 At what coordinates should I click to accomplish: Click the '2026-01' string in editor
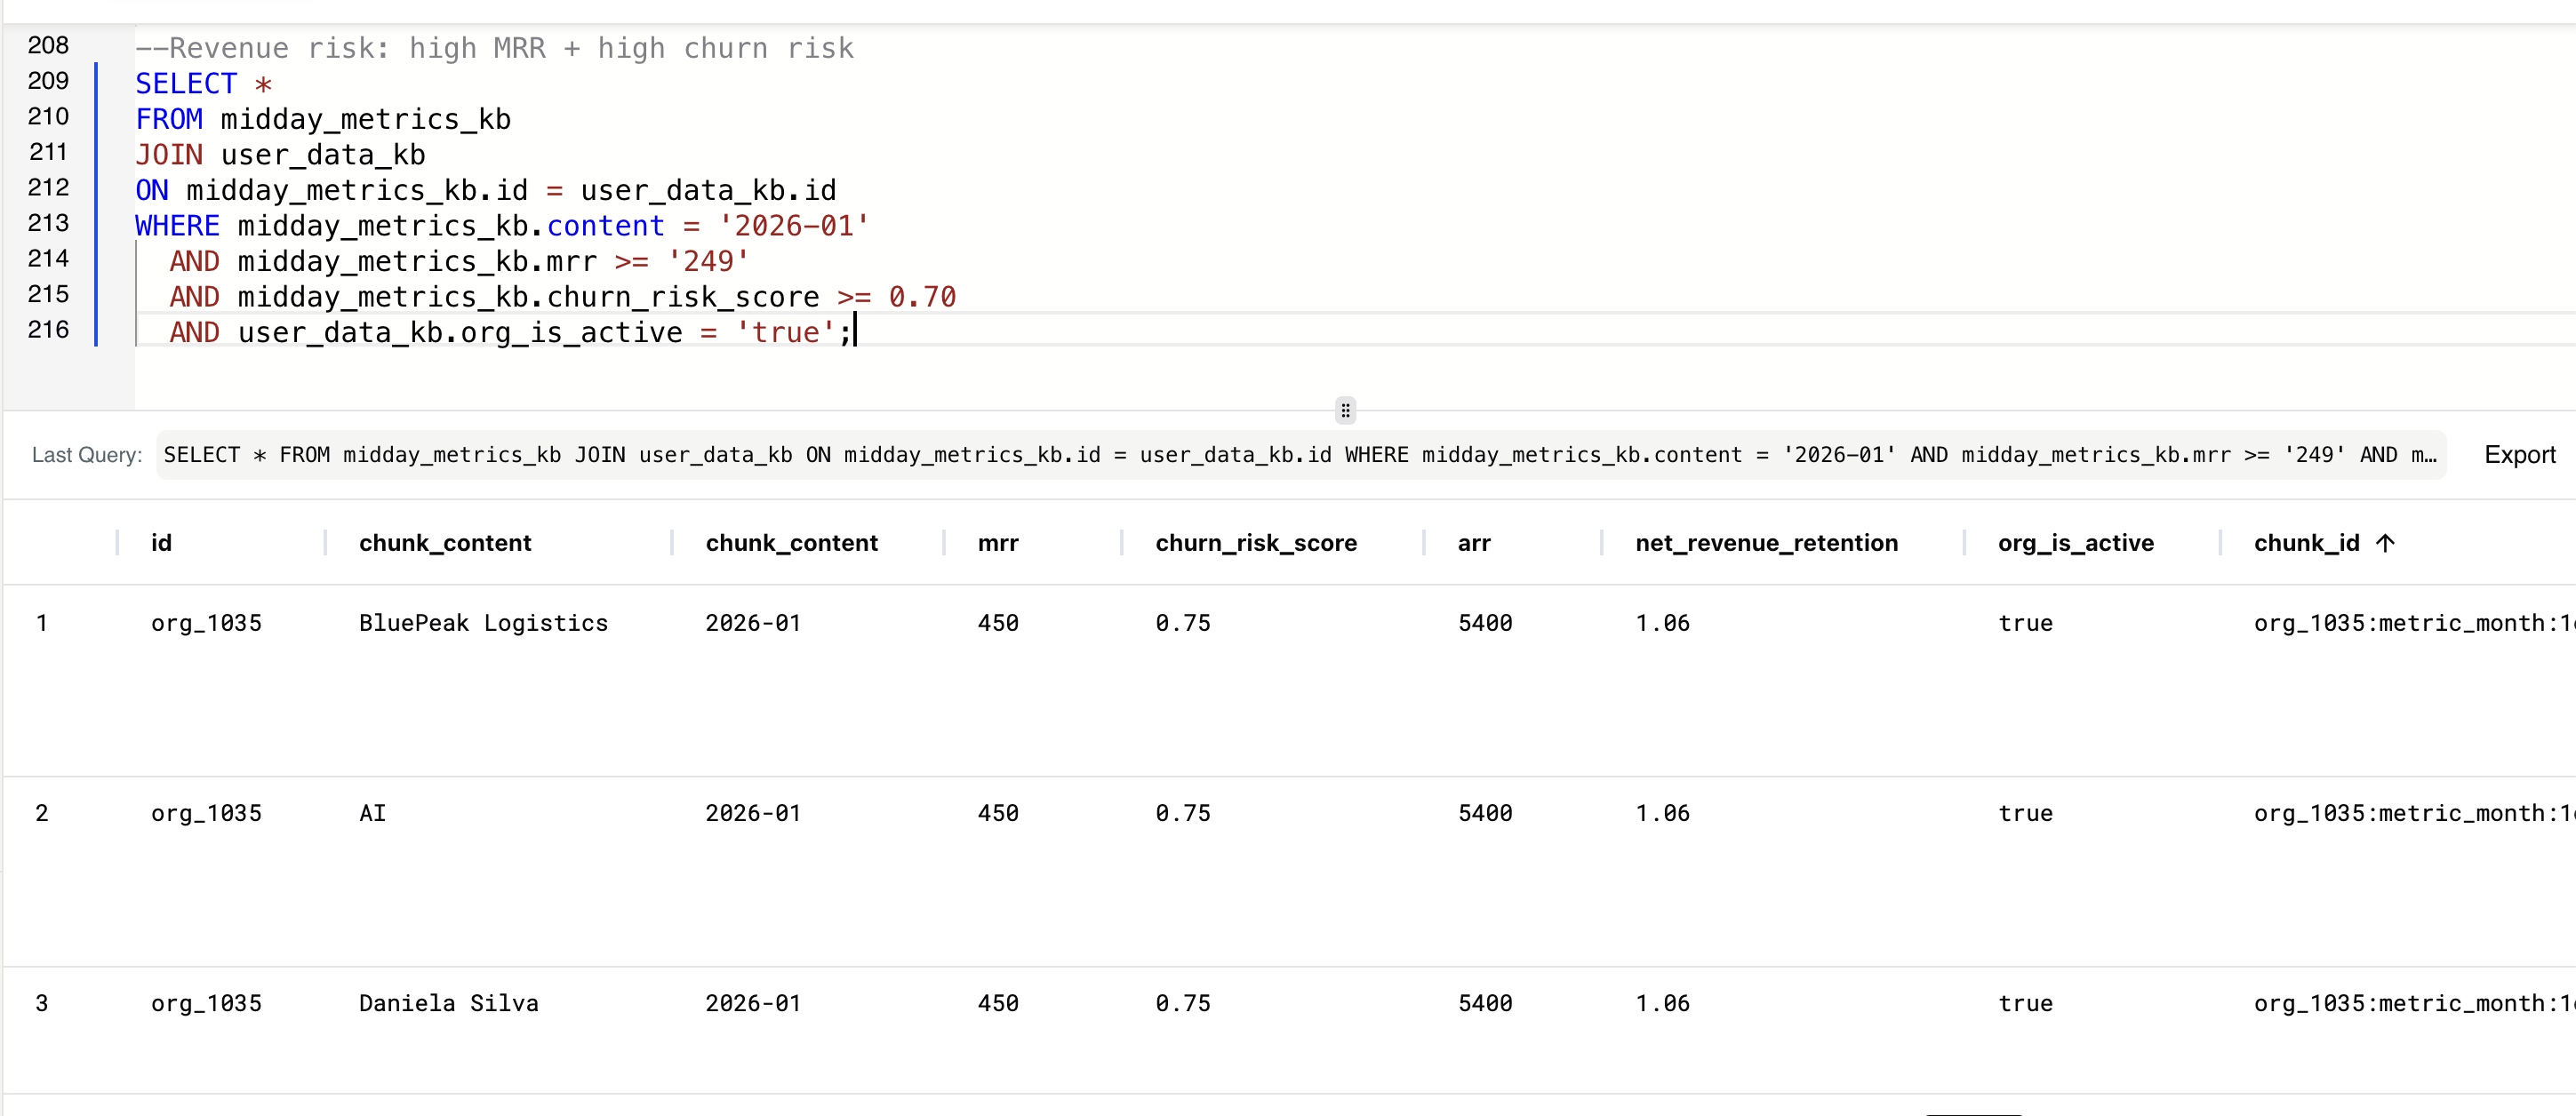click(x=793, y=226)
